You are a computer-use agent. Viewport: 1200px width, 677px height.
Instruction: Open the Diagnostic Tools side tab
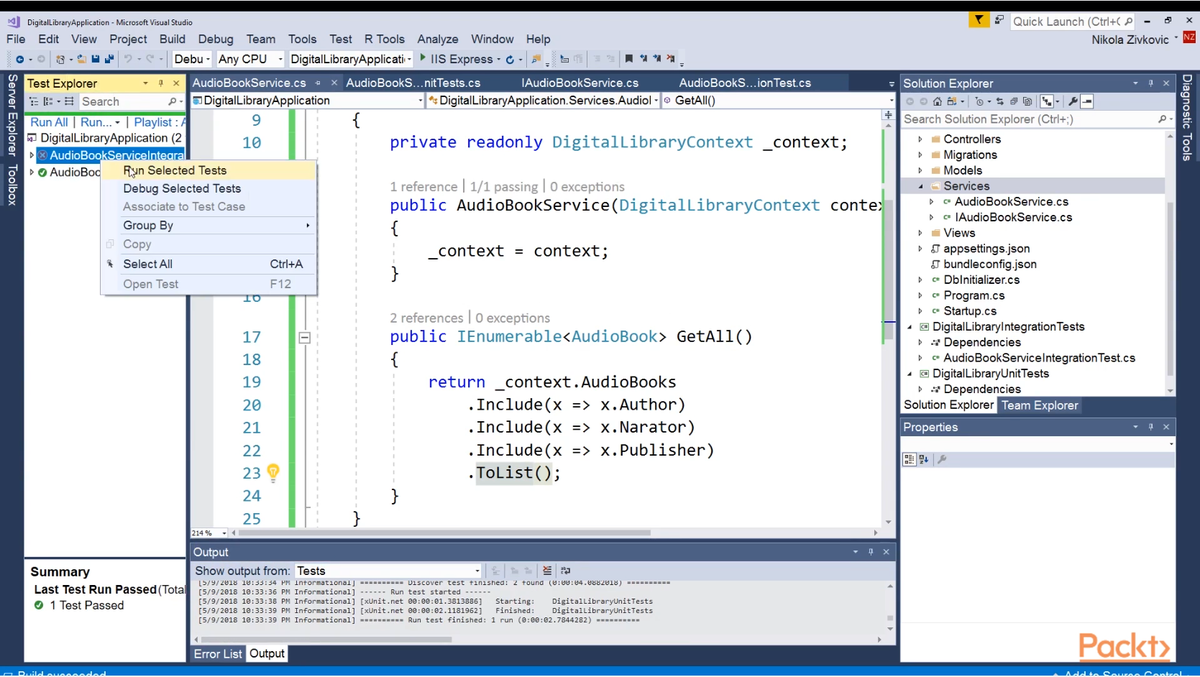pyautogui.click(x=1187, y=117)
